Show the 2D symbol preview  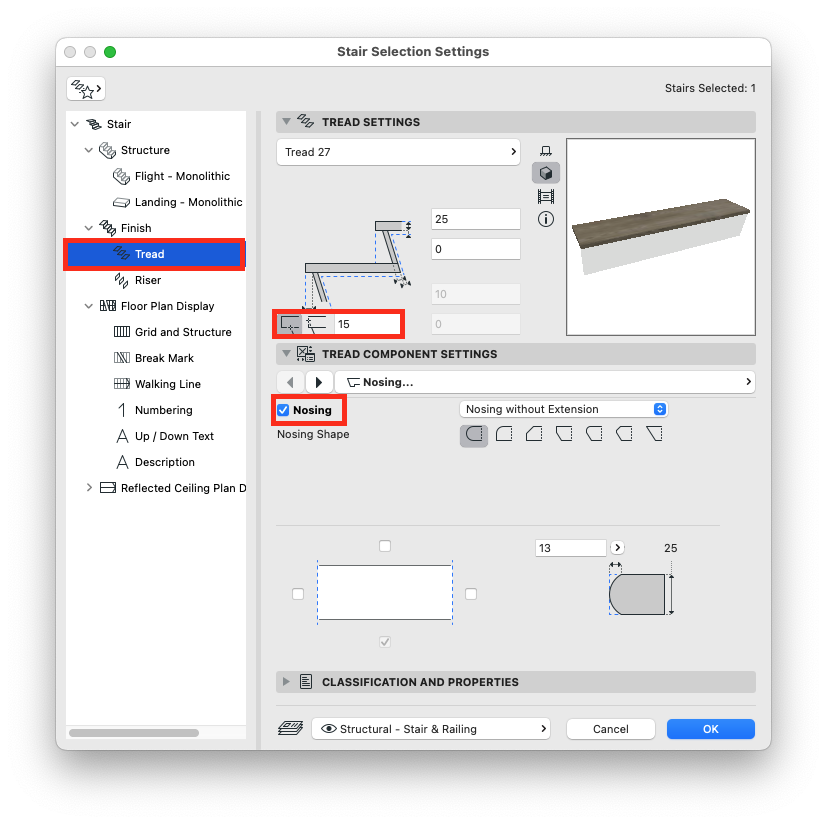(x=546, y=148)
